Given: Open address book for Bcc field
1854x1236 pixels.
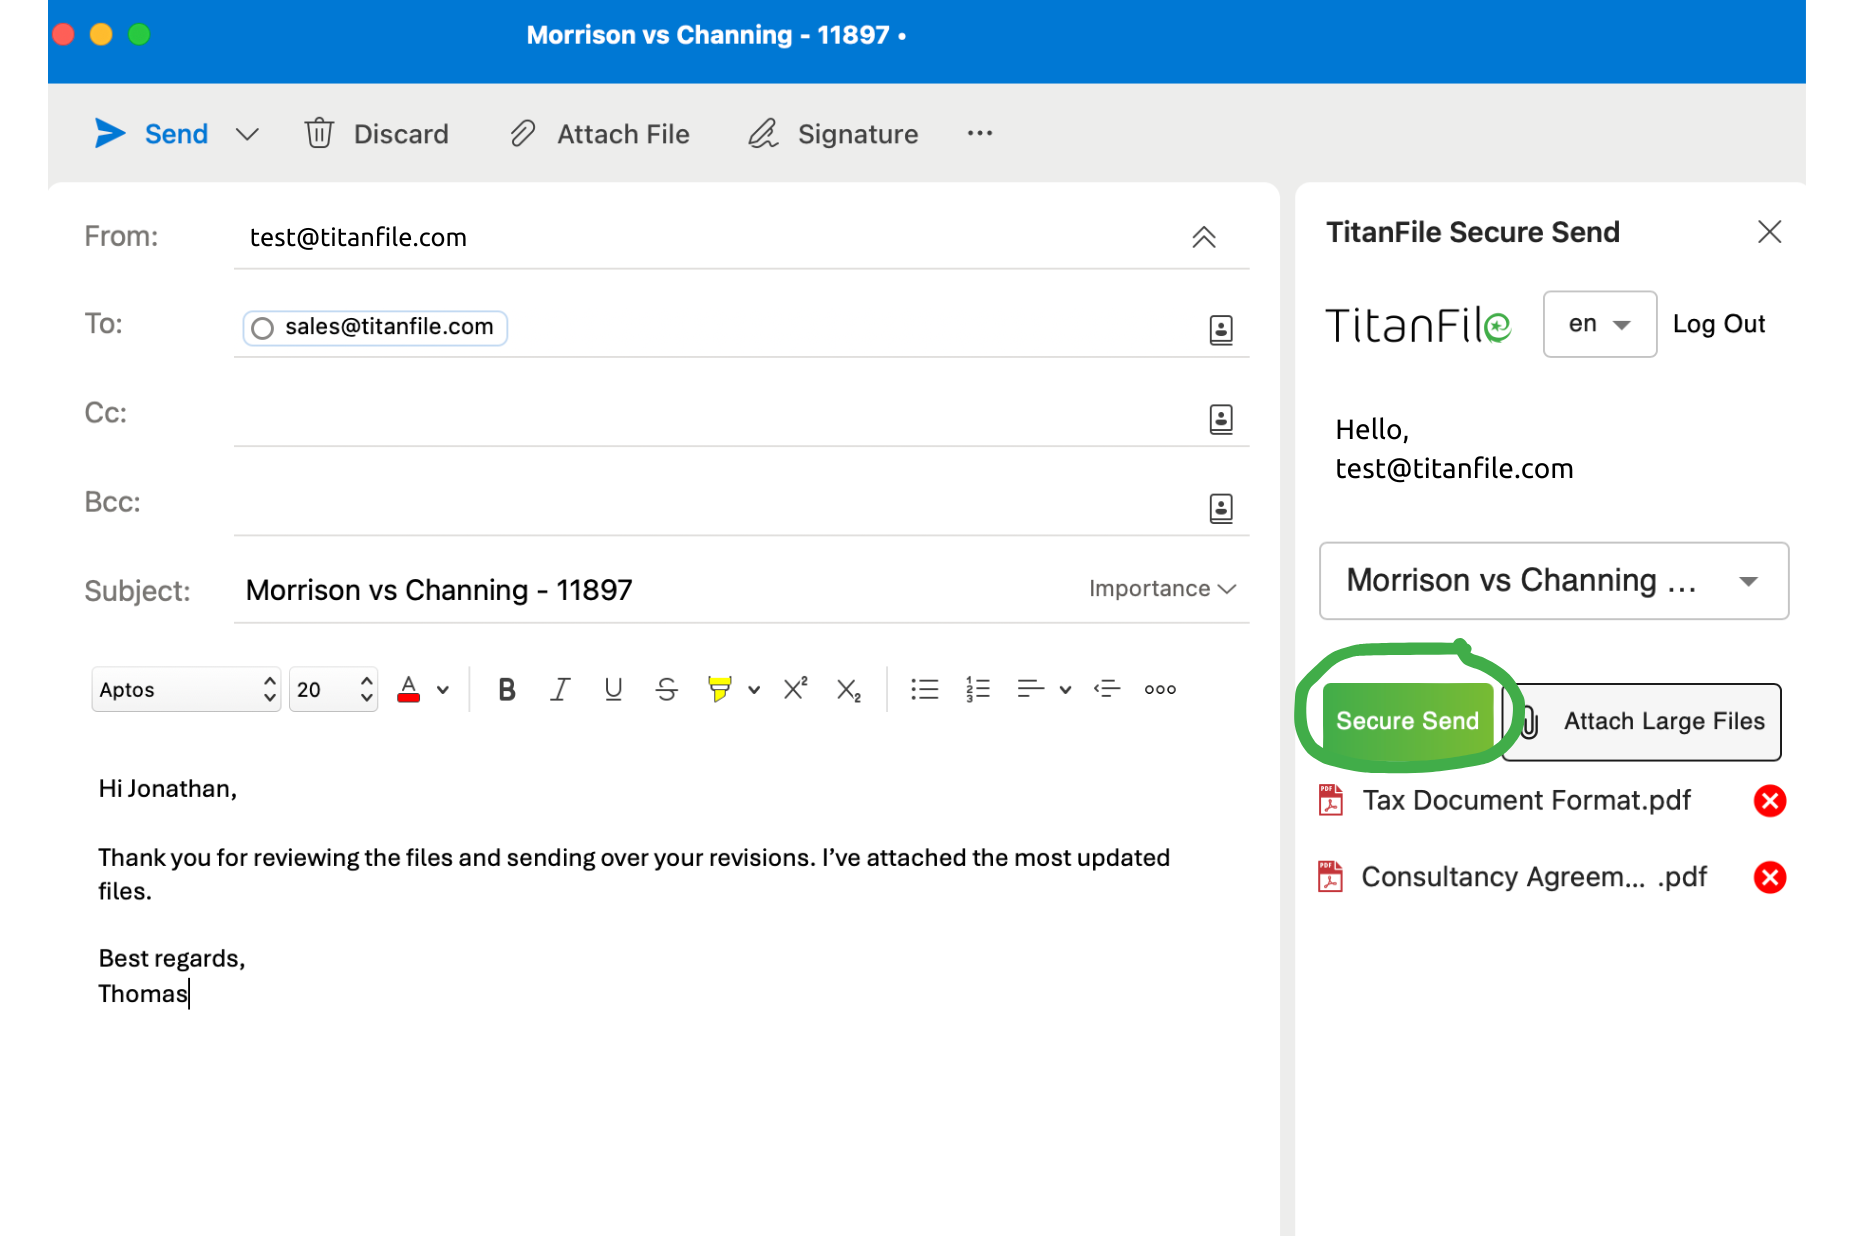Looking at the screenshot, I should 1221,507.
